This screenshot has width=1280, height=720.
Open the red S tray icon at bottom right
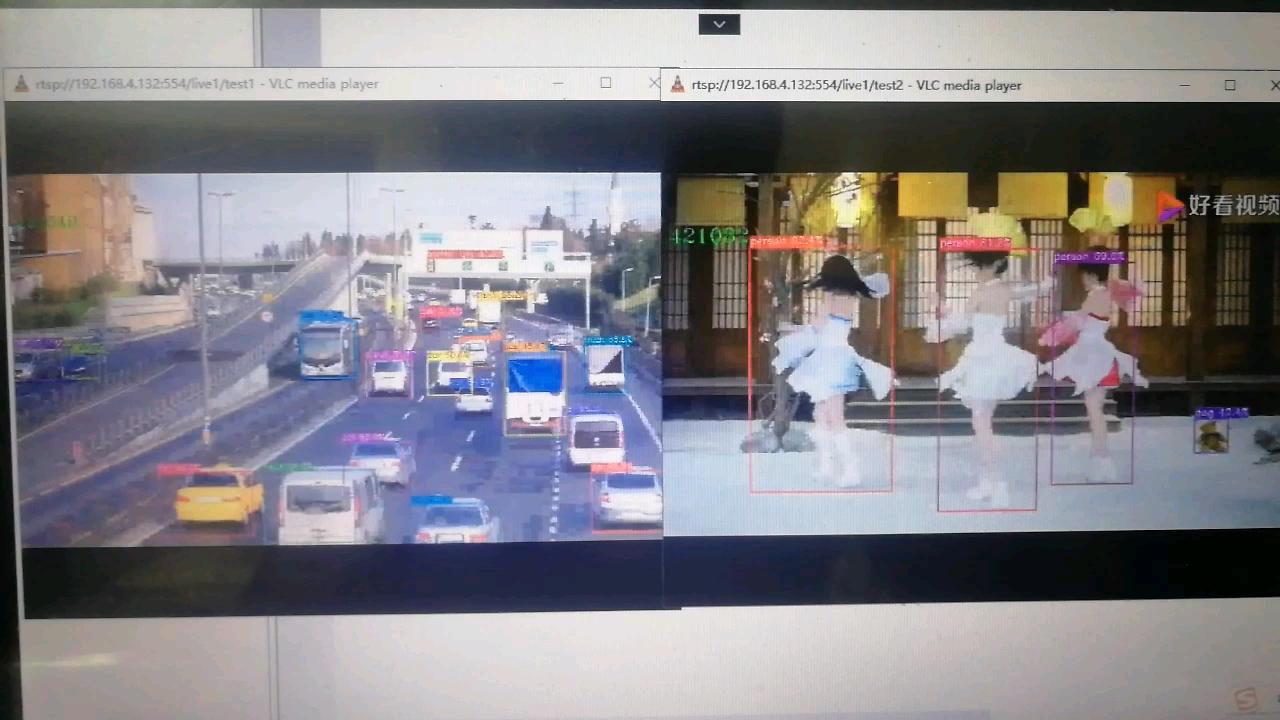(1245, 698)
